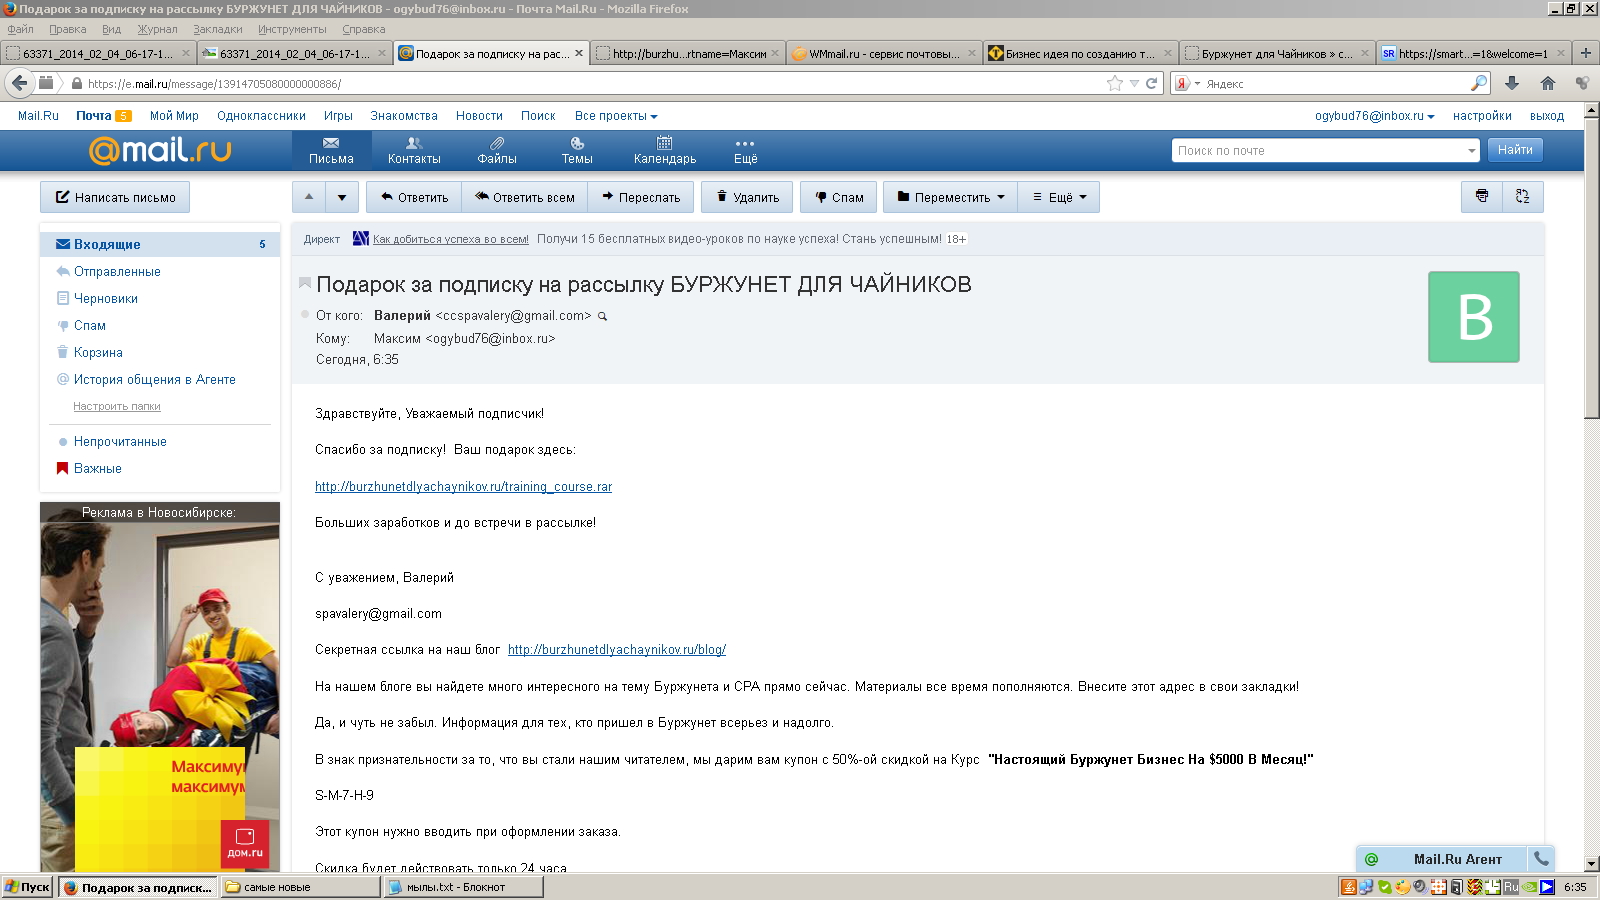
Task: Open the Ещё dots in the blue header
Action: 745,151
